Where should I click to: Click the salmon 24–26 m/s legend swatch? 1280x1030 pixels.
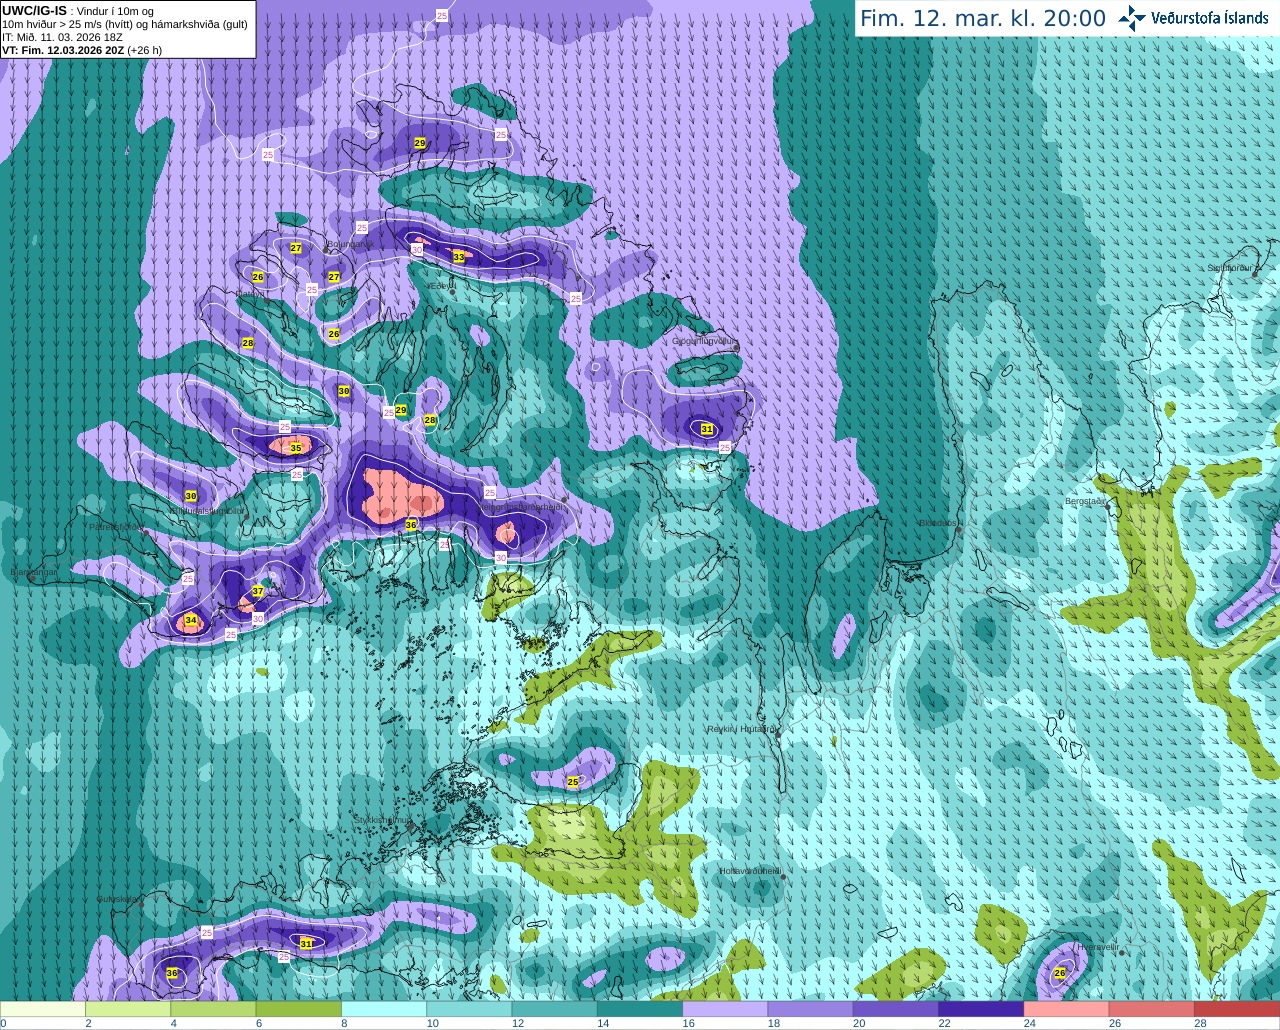click(x=1066, y=1009)
